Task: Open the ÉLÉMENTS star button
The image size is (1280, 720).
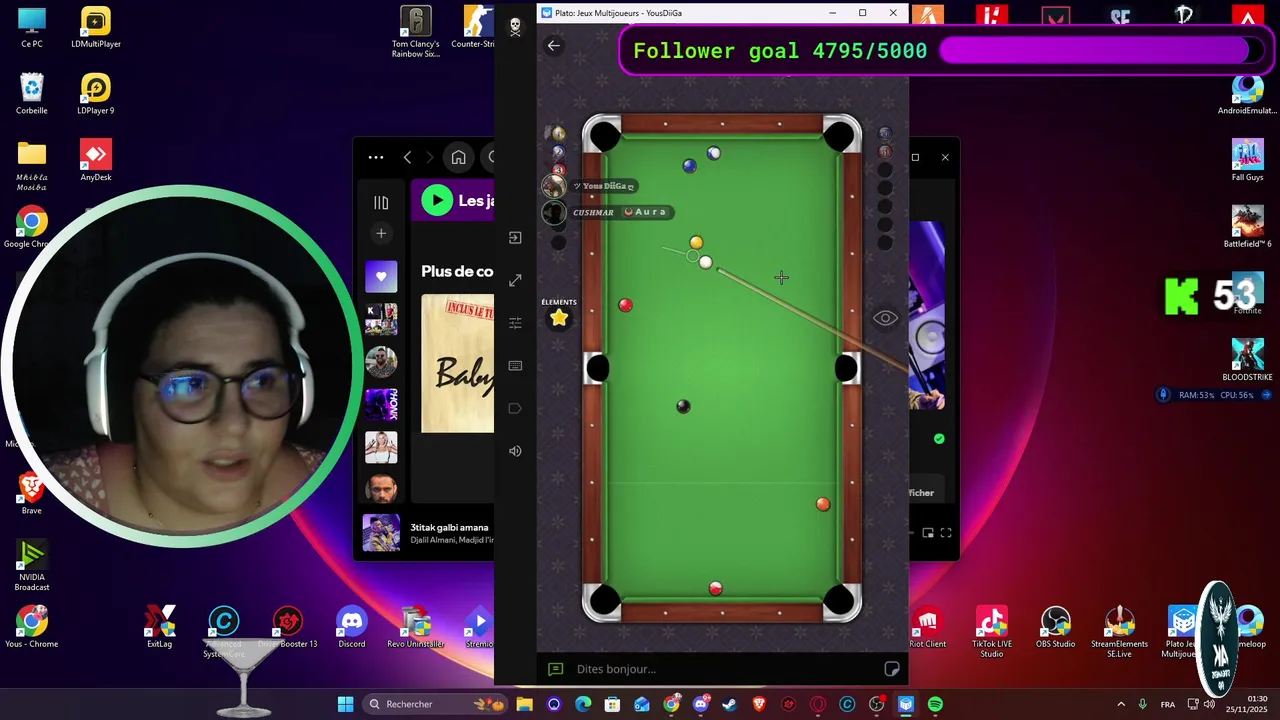Action: (559, 318)
